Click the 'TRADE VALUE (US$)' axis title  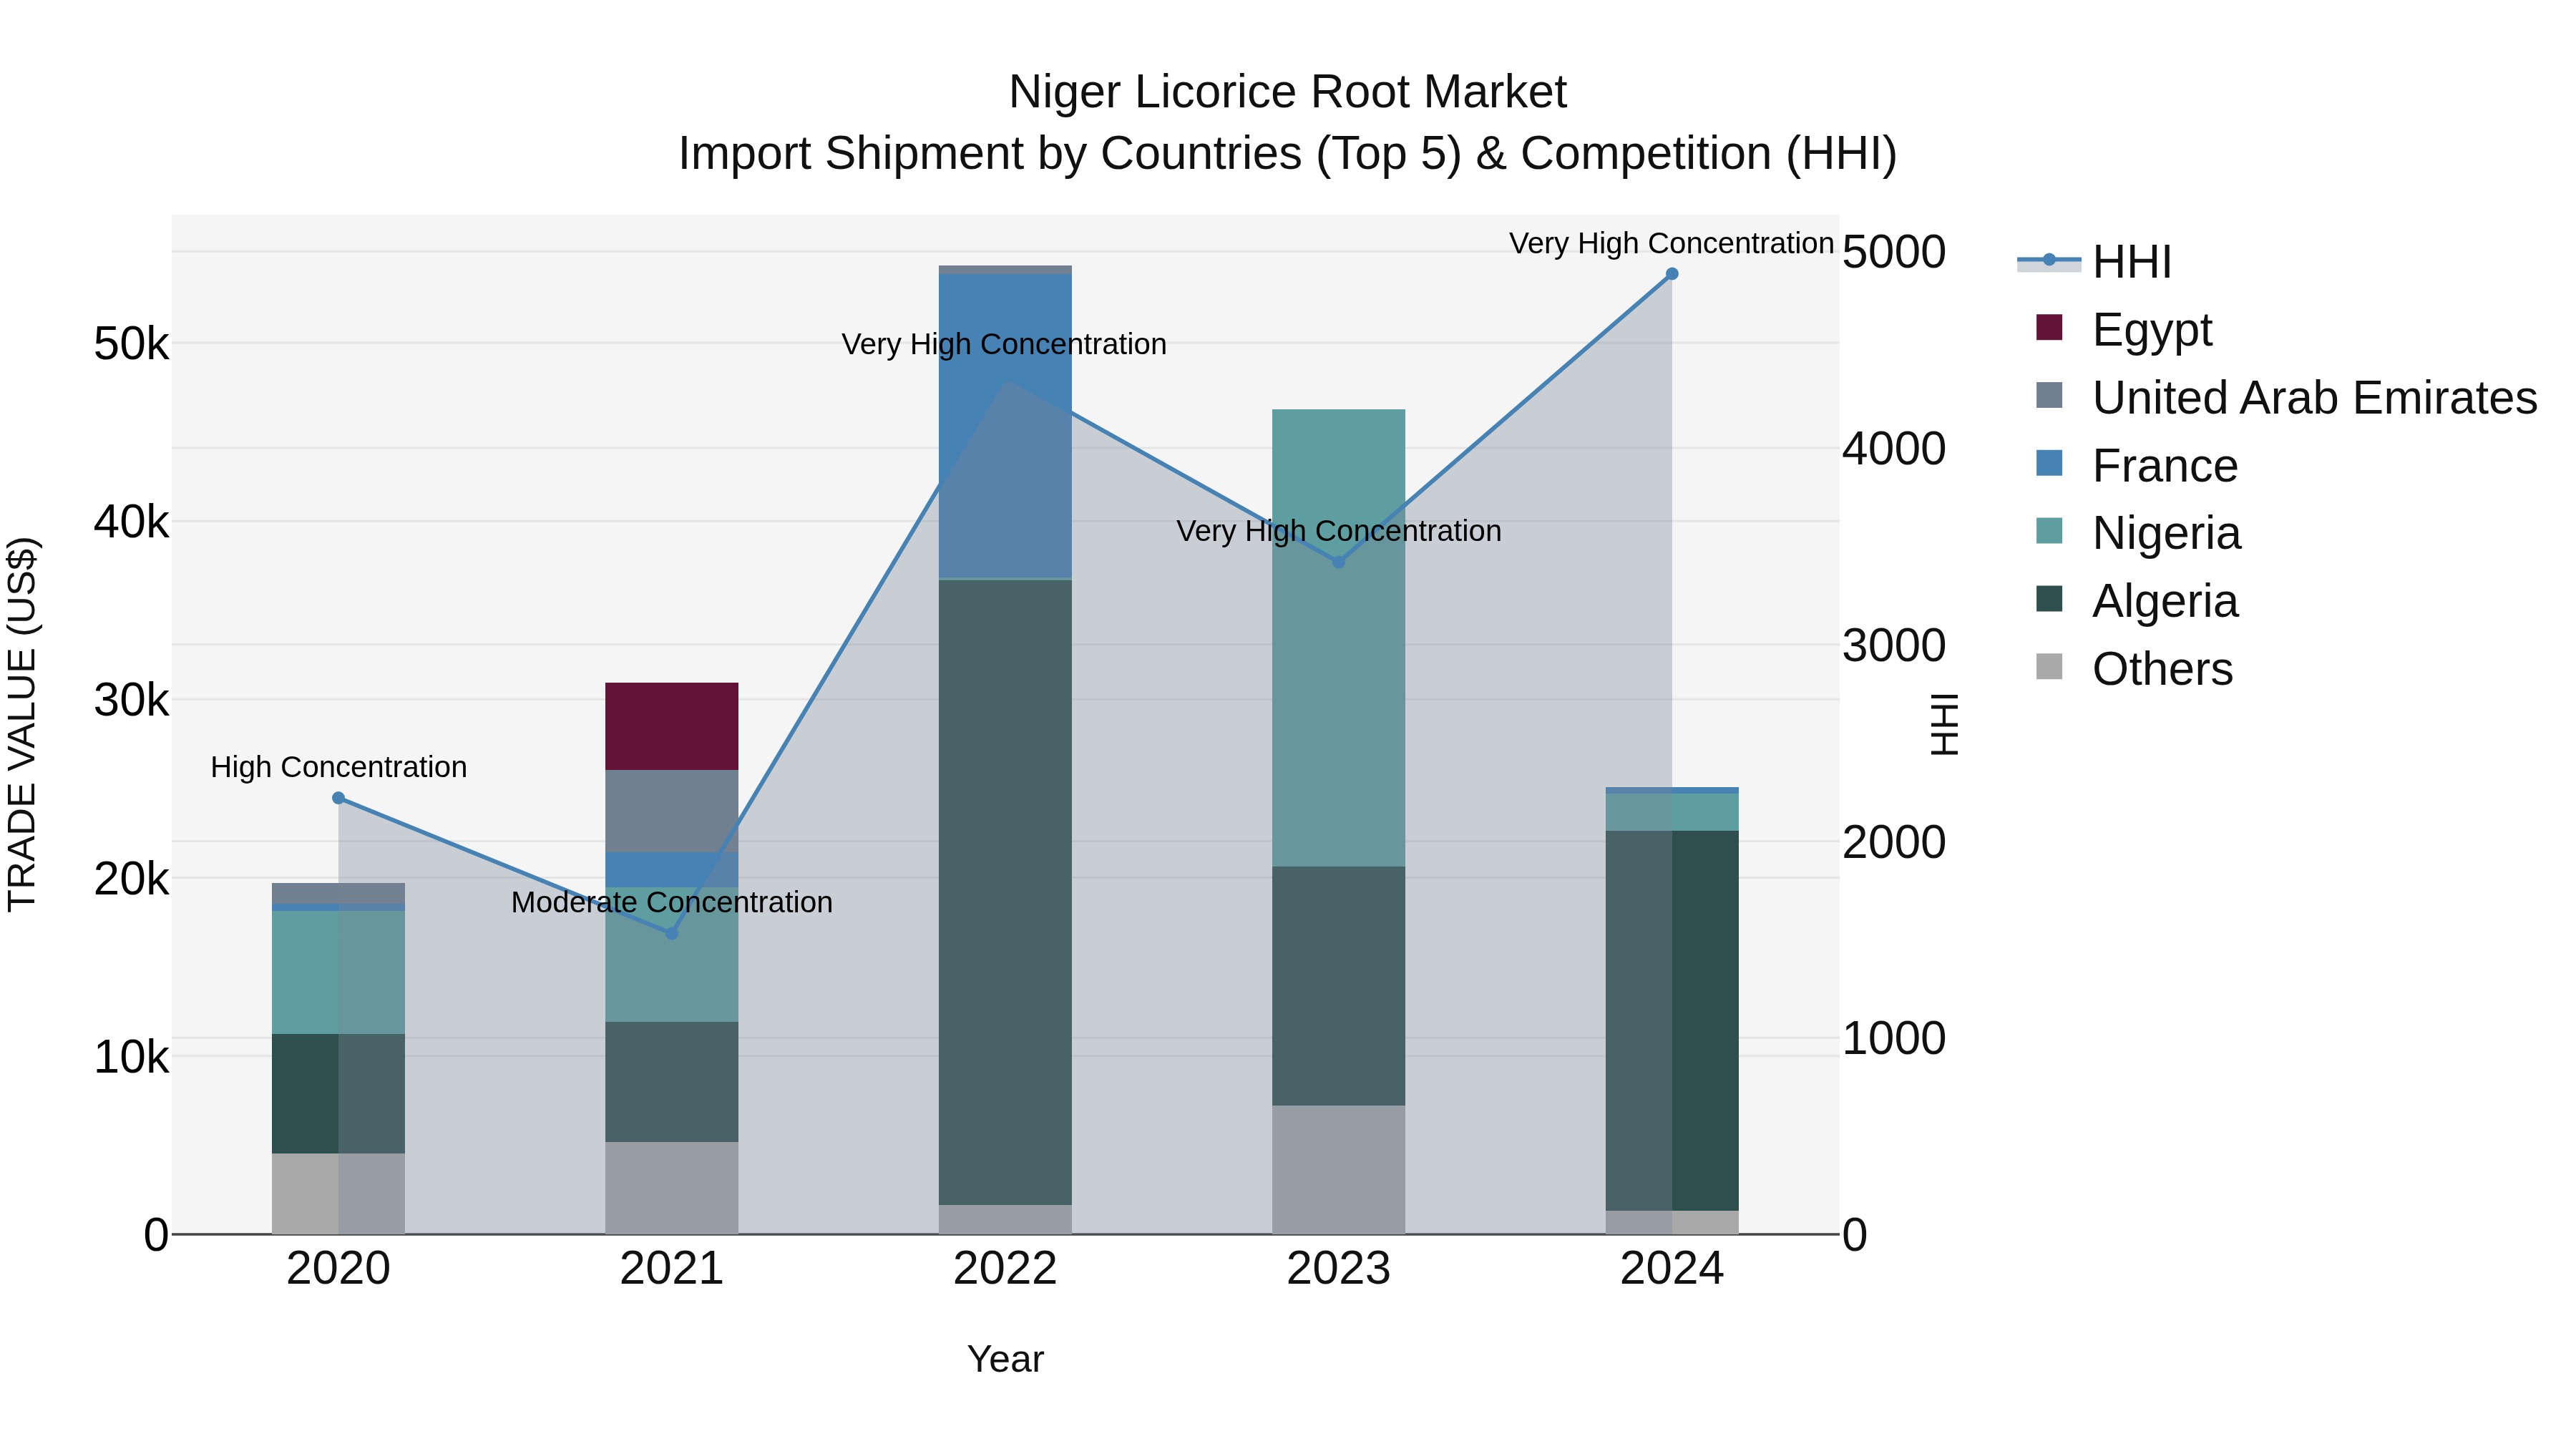click(22, 724)
